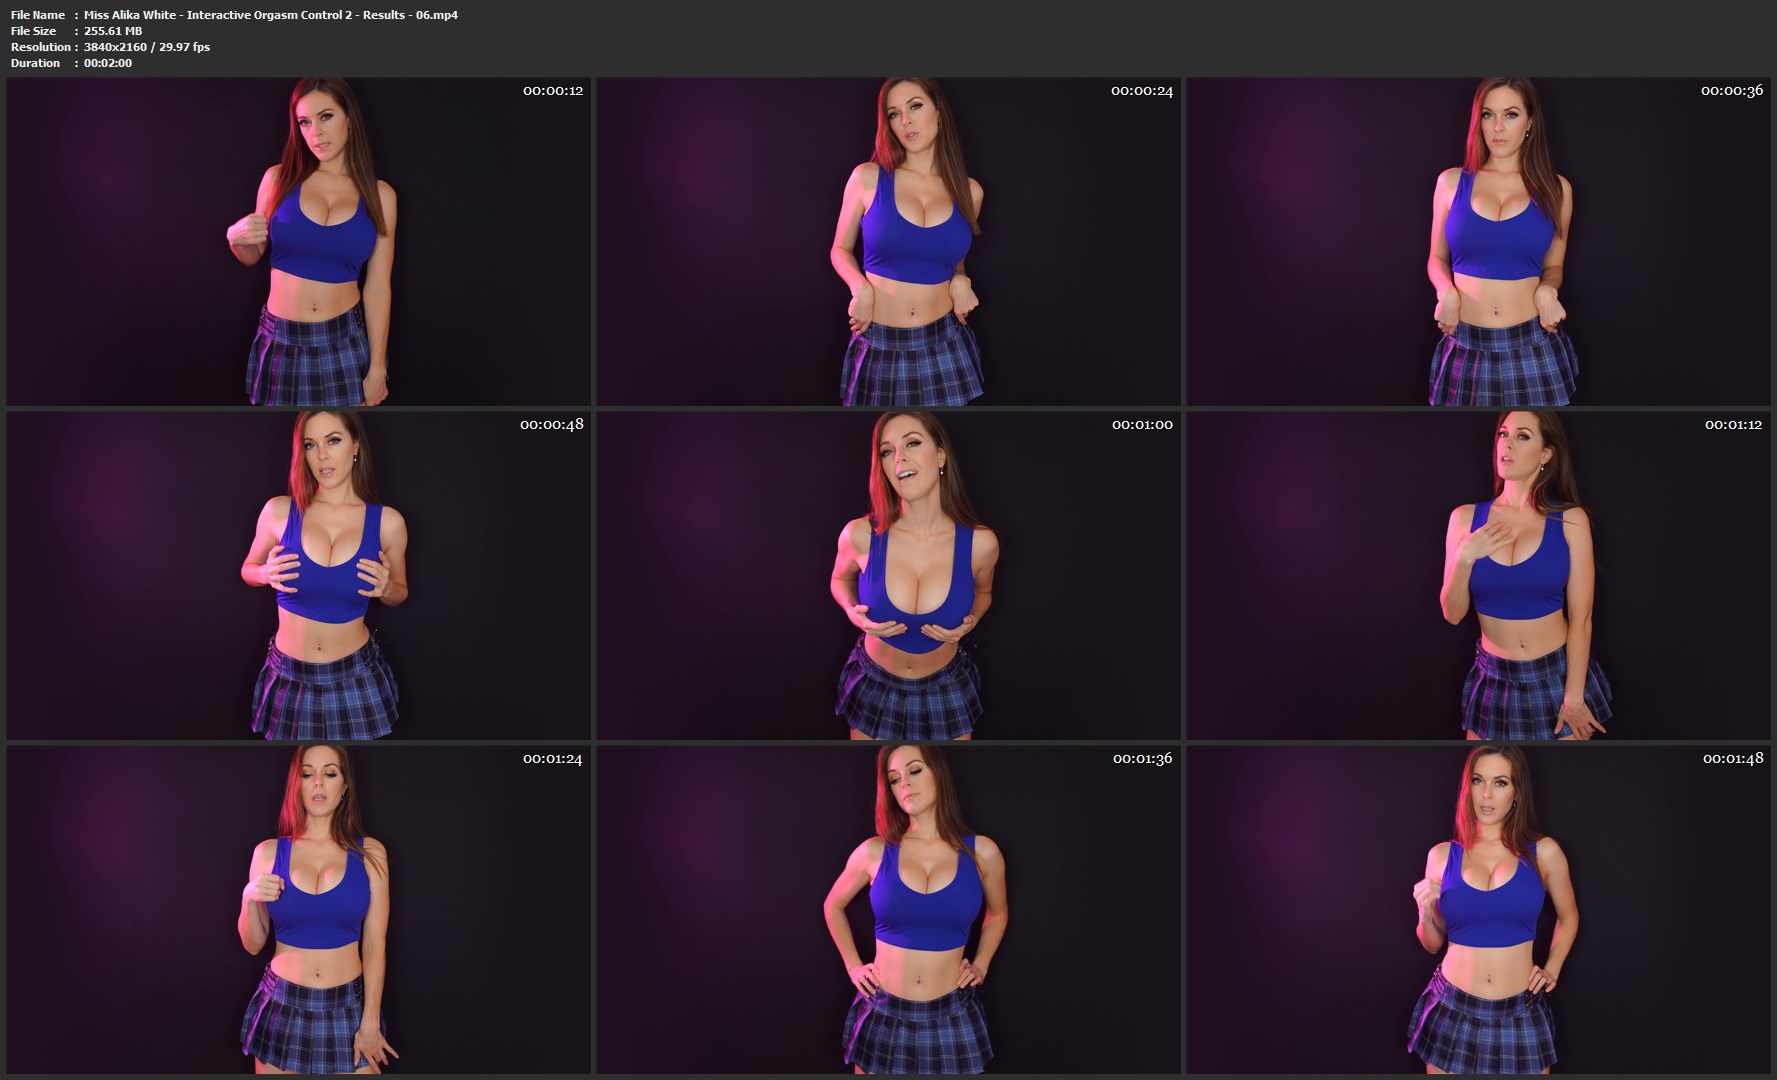Viewport: 1777px width, 1080px height.
Task: Click the thumbnail frame stamped 00:00:36
Action: [1478, 242]
